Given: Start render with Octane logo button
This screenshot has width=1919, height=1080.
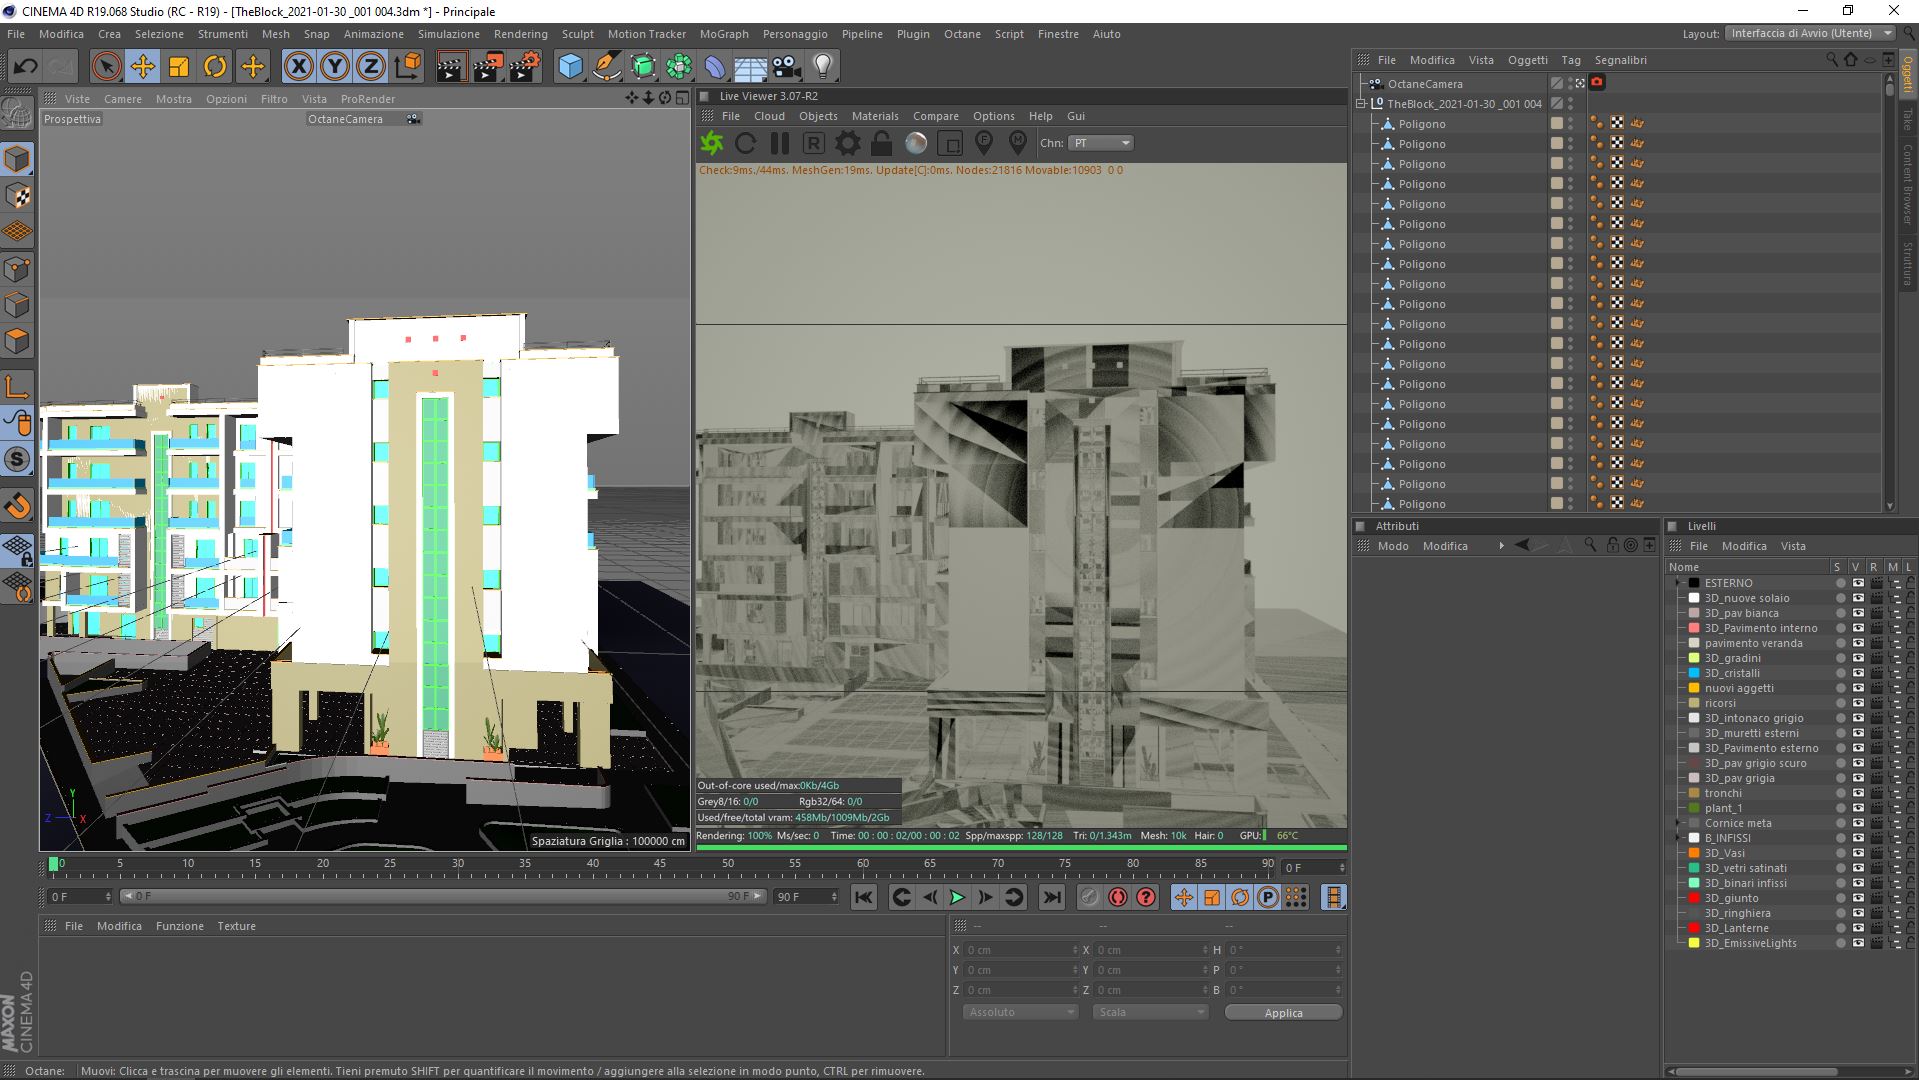Looking at the screenshot, I should tap(712, 144).
